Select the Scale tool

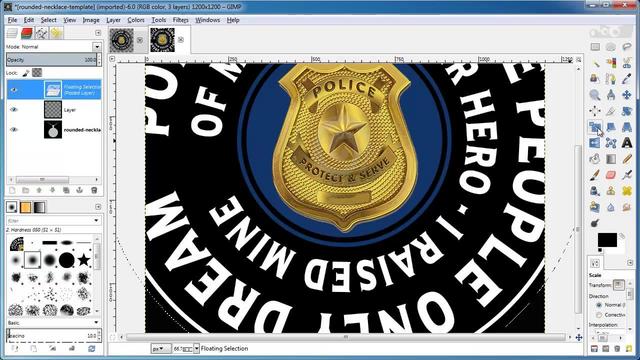pyautogui.click(x=595, y=127)
